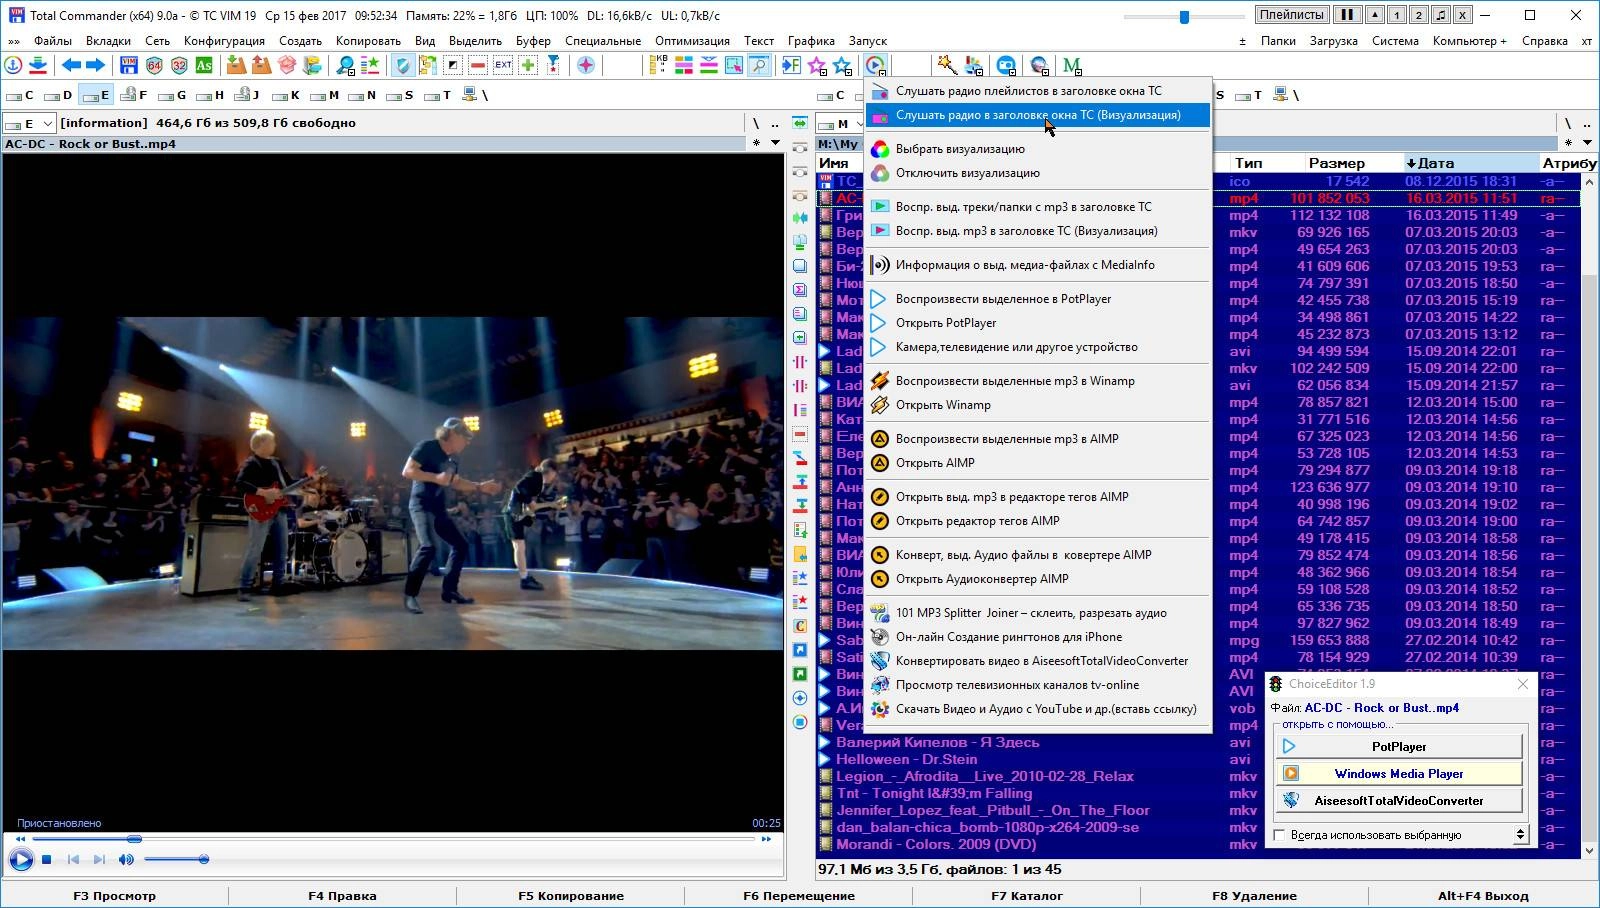Screen dimensions: 1600x908
Task: Click 'Информация о выд. медиа-файлах с MediaInfo'
Action: pos(1038,265)
